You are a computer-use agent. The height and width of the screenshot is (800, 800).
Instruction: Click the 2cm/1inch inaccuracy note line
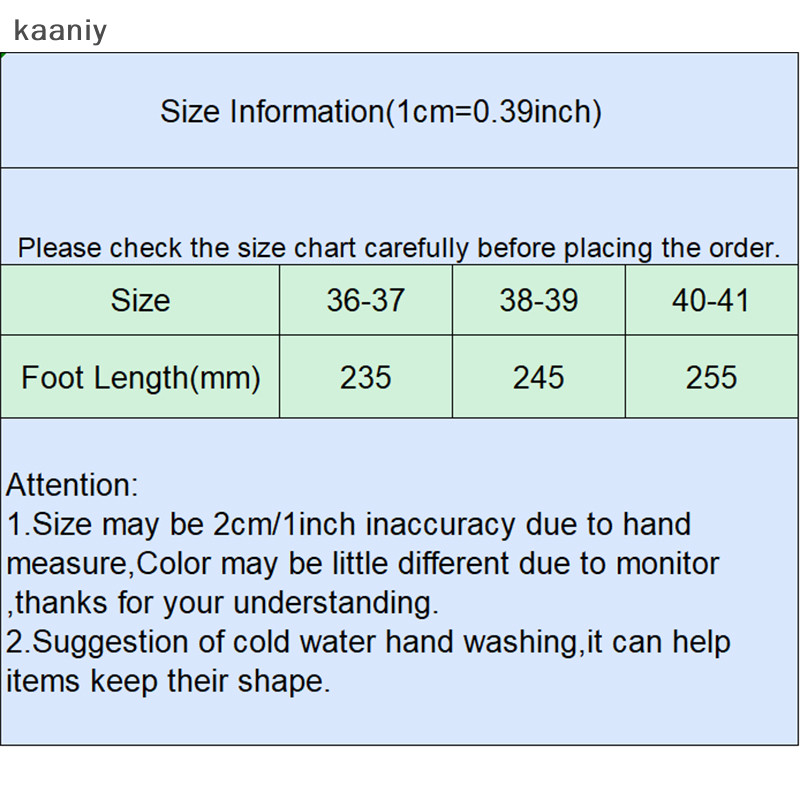(x=349, y=524)
